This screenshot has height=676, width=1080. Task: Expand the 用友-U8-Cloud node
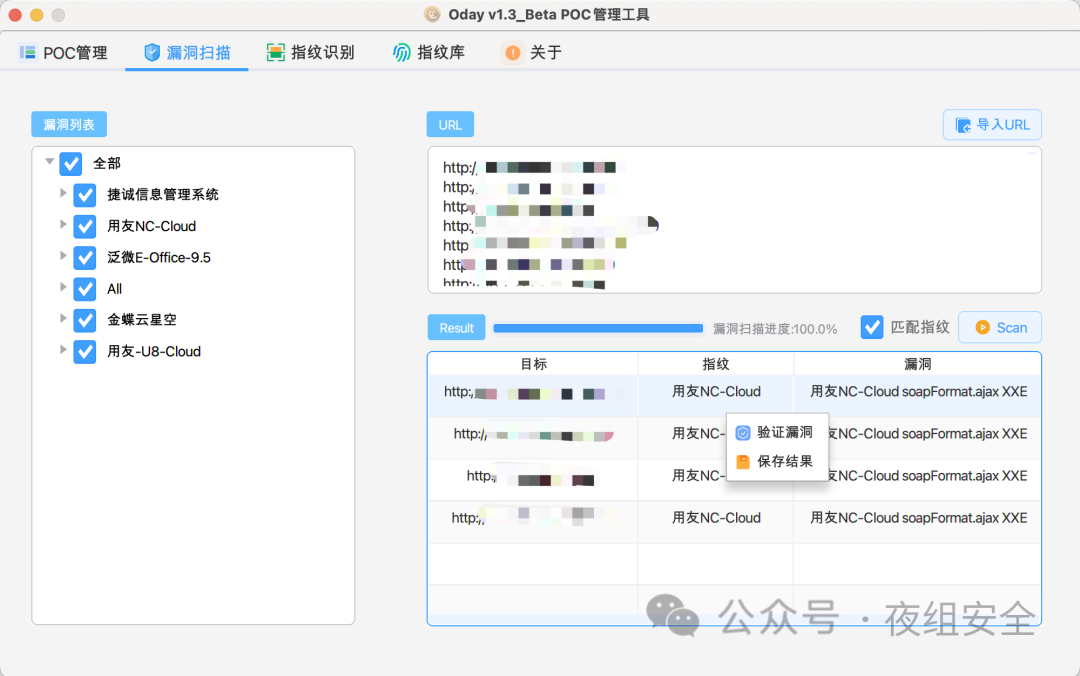(63, 349)
